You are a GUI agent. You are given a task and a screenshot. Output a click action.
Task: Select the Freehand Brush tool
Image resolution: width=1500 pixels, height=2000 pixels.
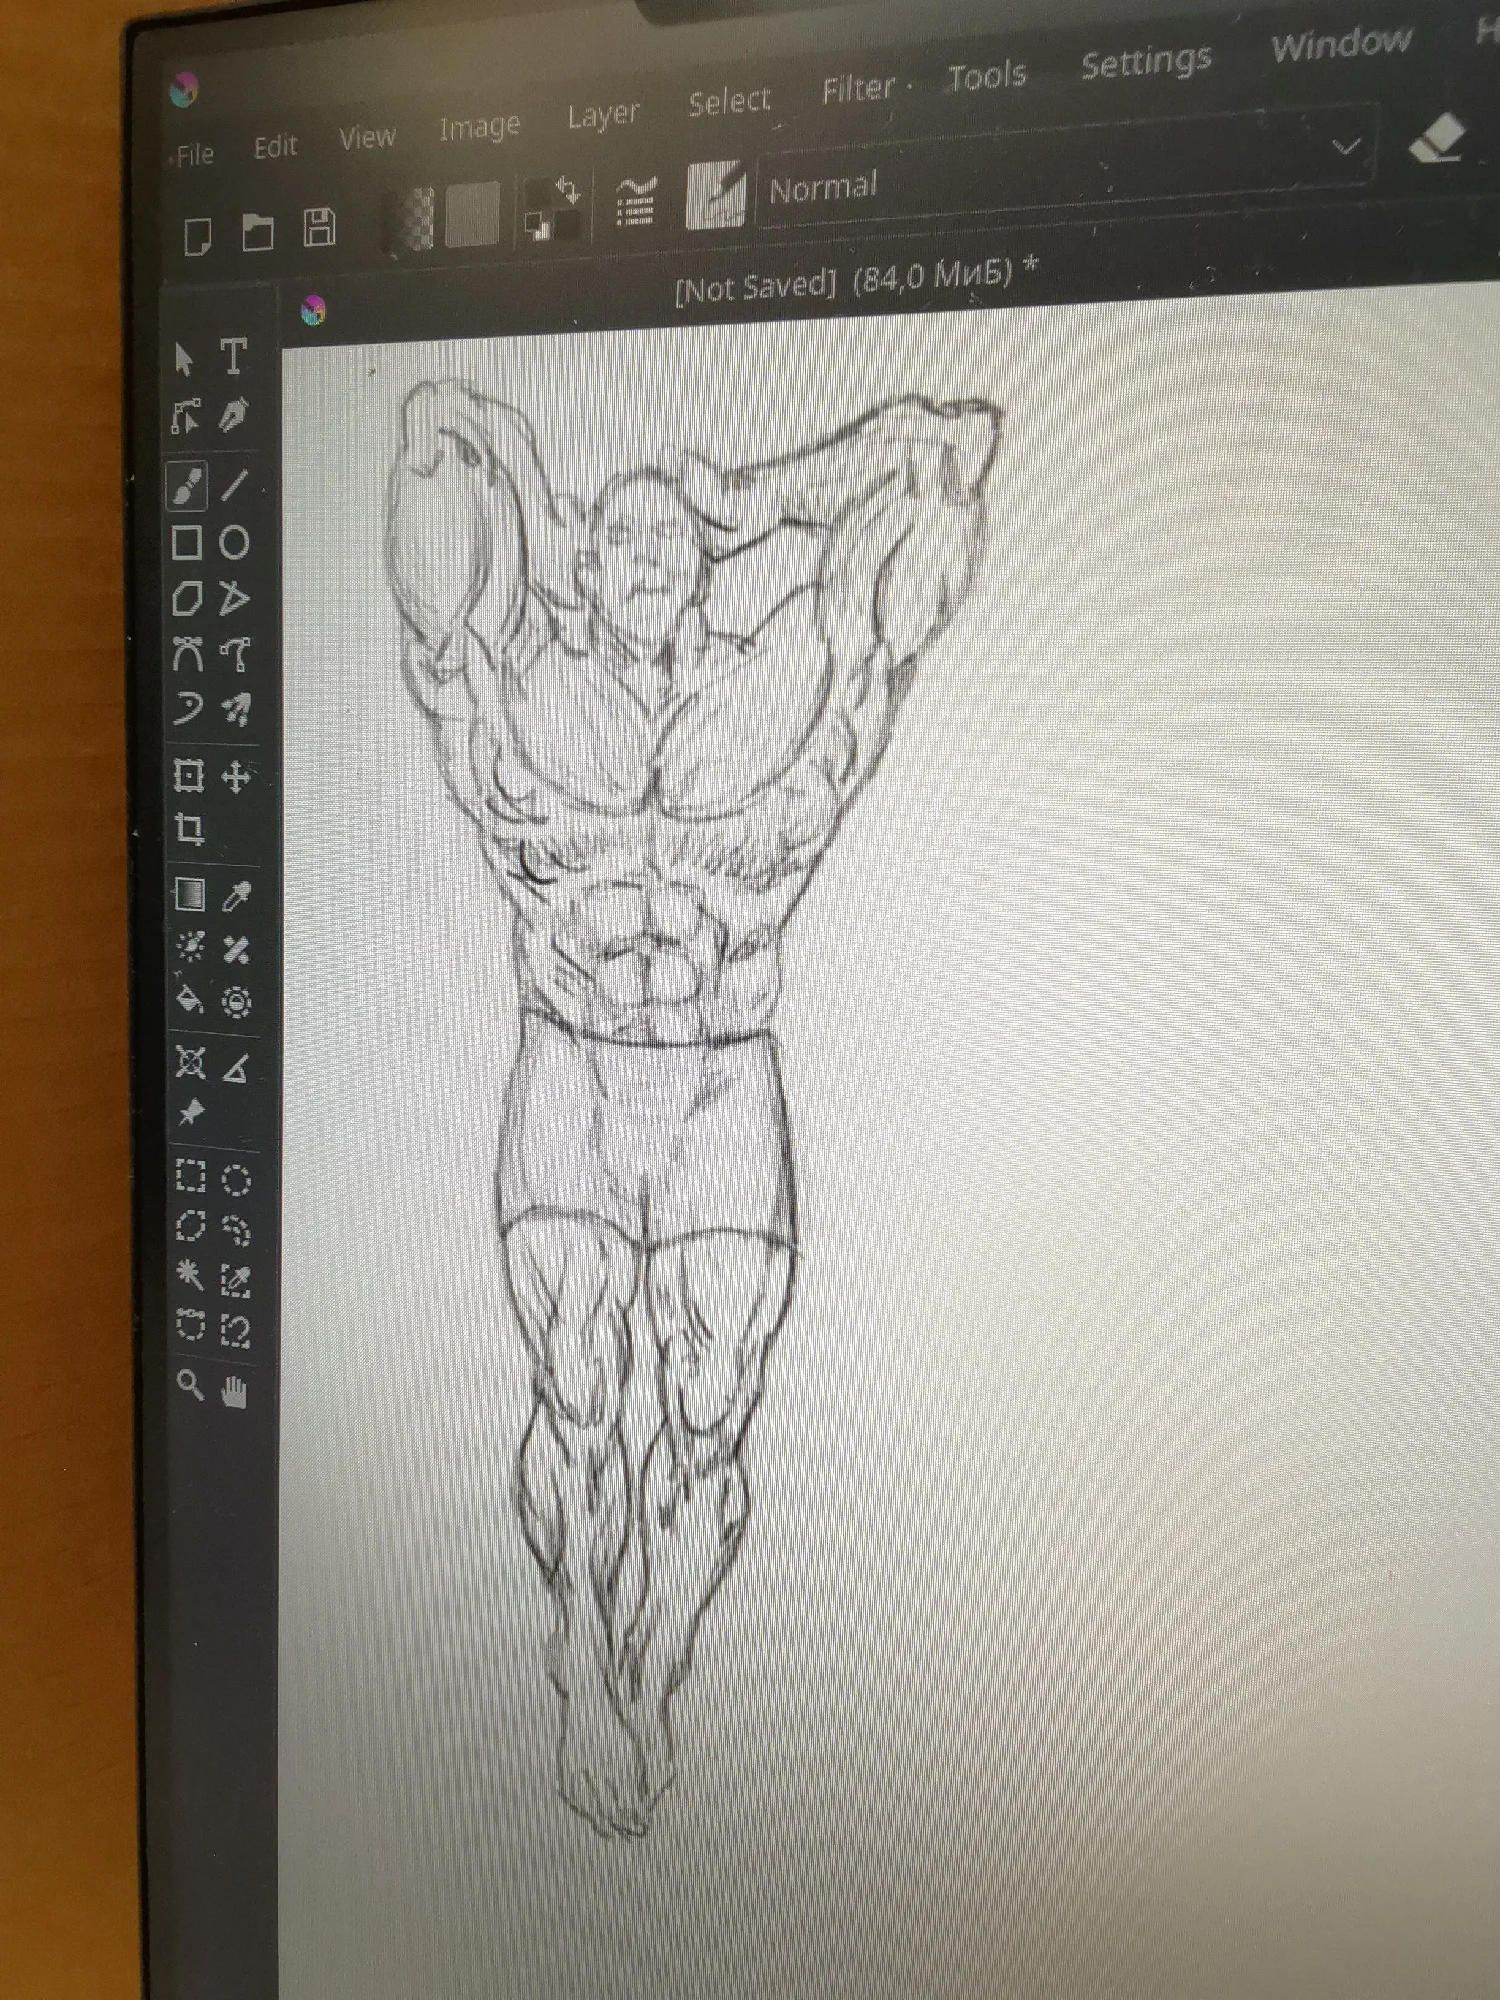[187, 486]
